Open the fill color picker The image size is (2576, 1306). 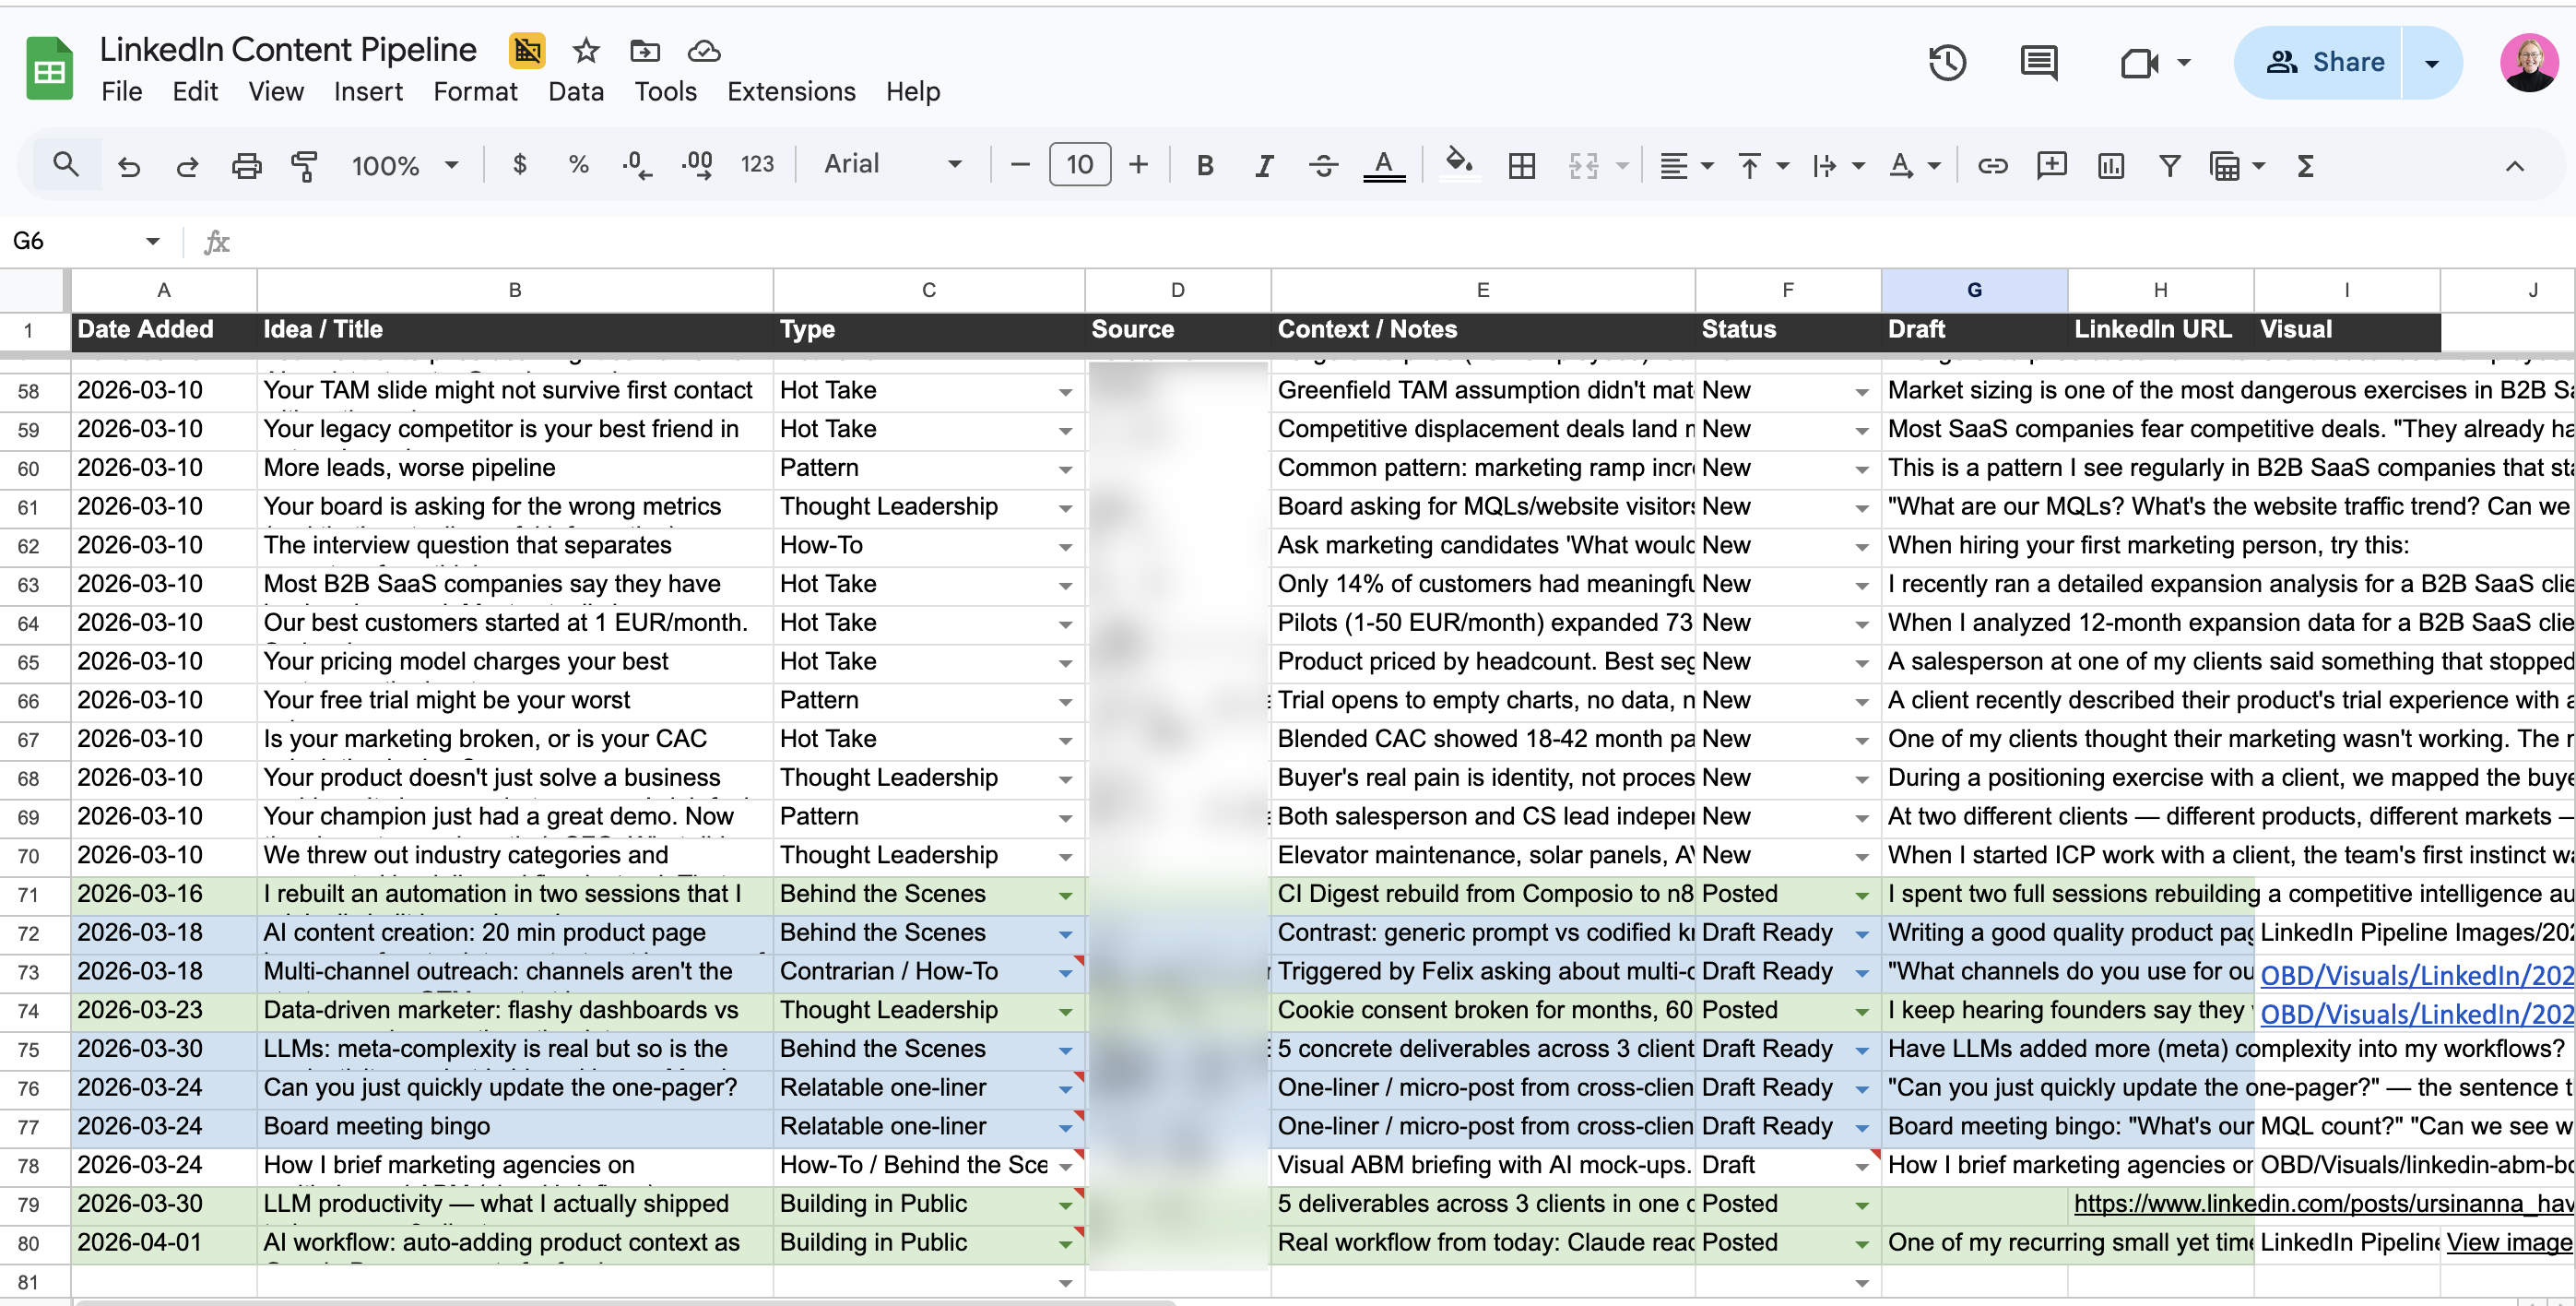tap(1459, 165)
